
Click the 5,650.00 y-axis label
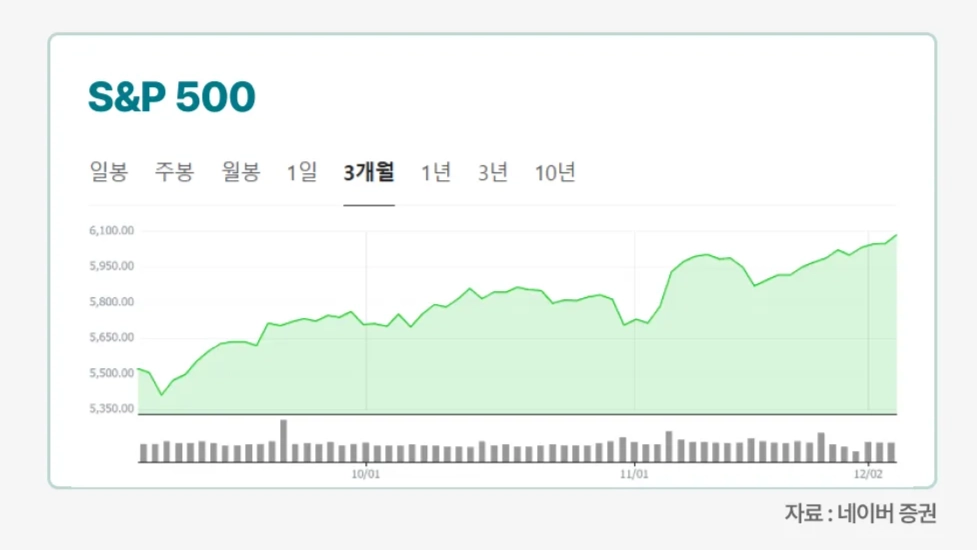click(x=111, y=337)
